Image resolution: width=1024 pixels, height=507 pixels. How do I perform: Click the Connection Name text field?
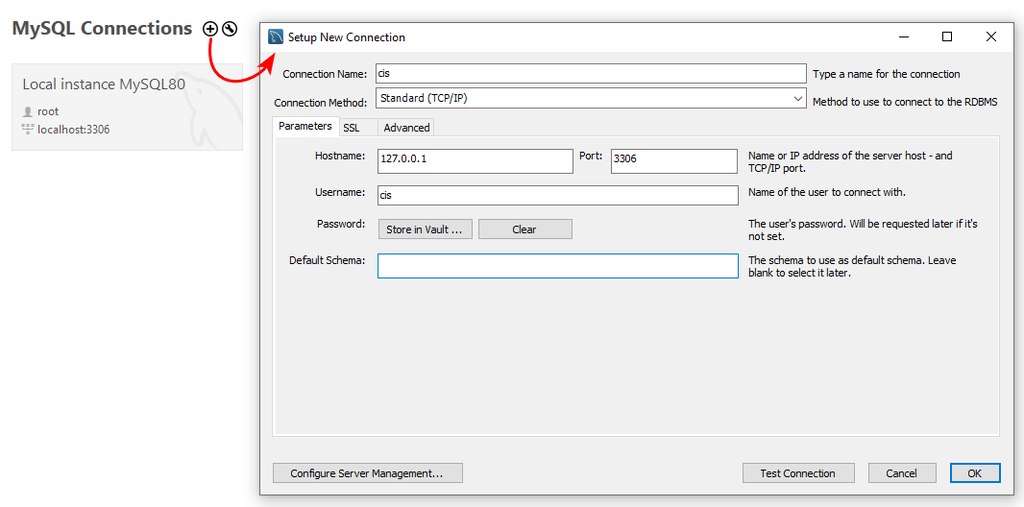tap(590, 74)
